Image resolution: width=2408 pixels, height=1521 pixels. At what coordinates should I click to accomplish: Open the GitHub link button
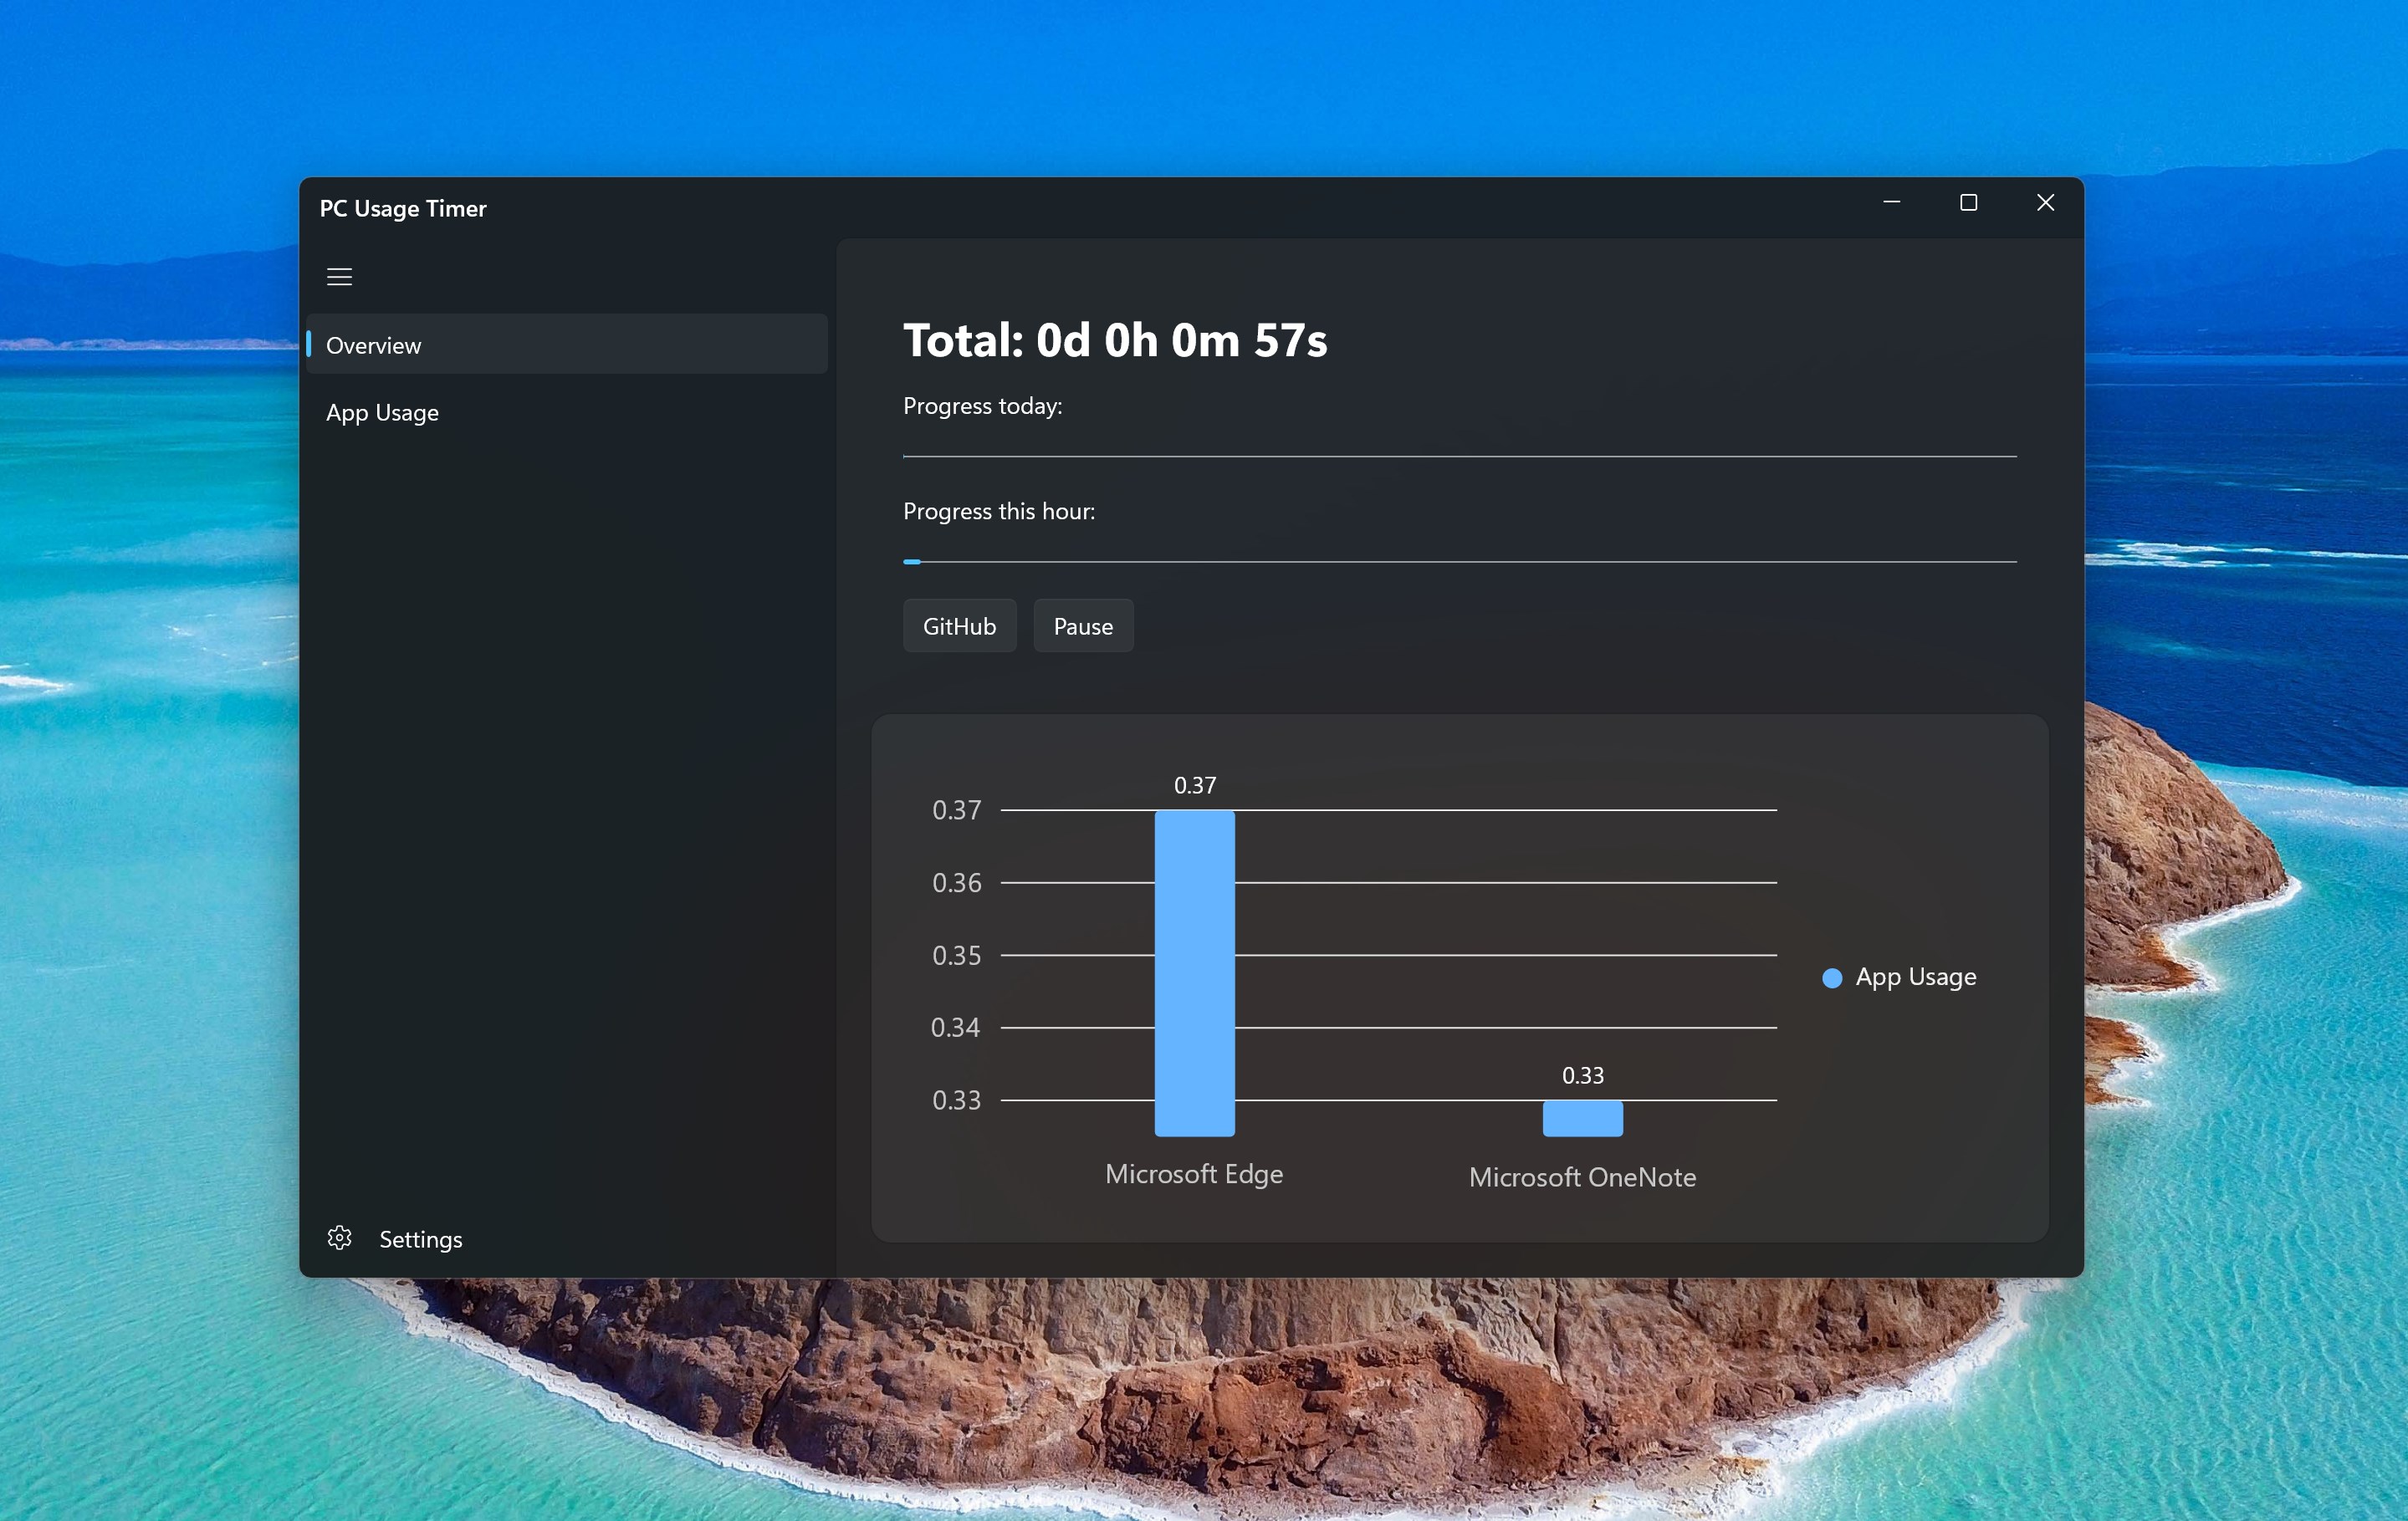coord(958,626)
